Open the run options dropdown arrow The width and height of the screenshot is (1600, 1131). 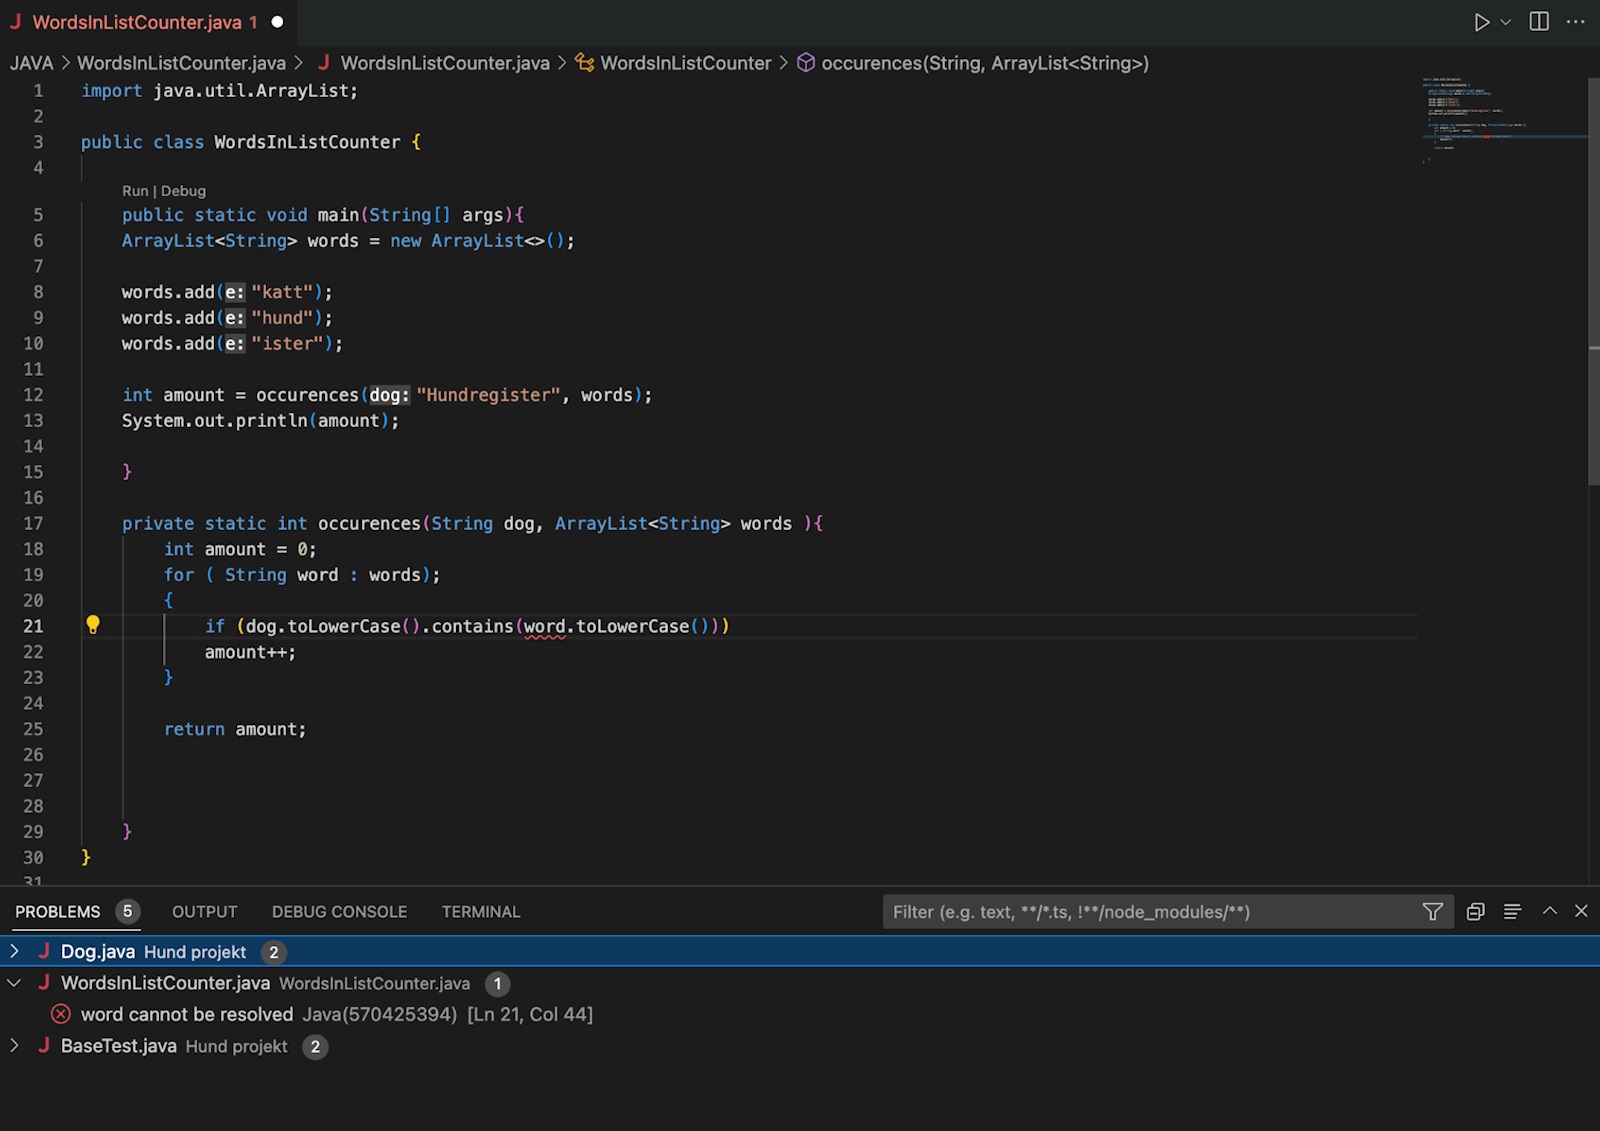coord(1506,22)
